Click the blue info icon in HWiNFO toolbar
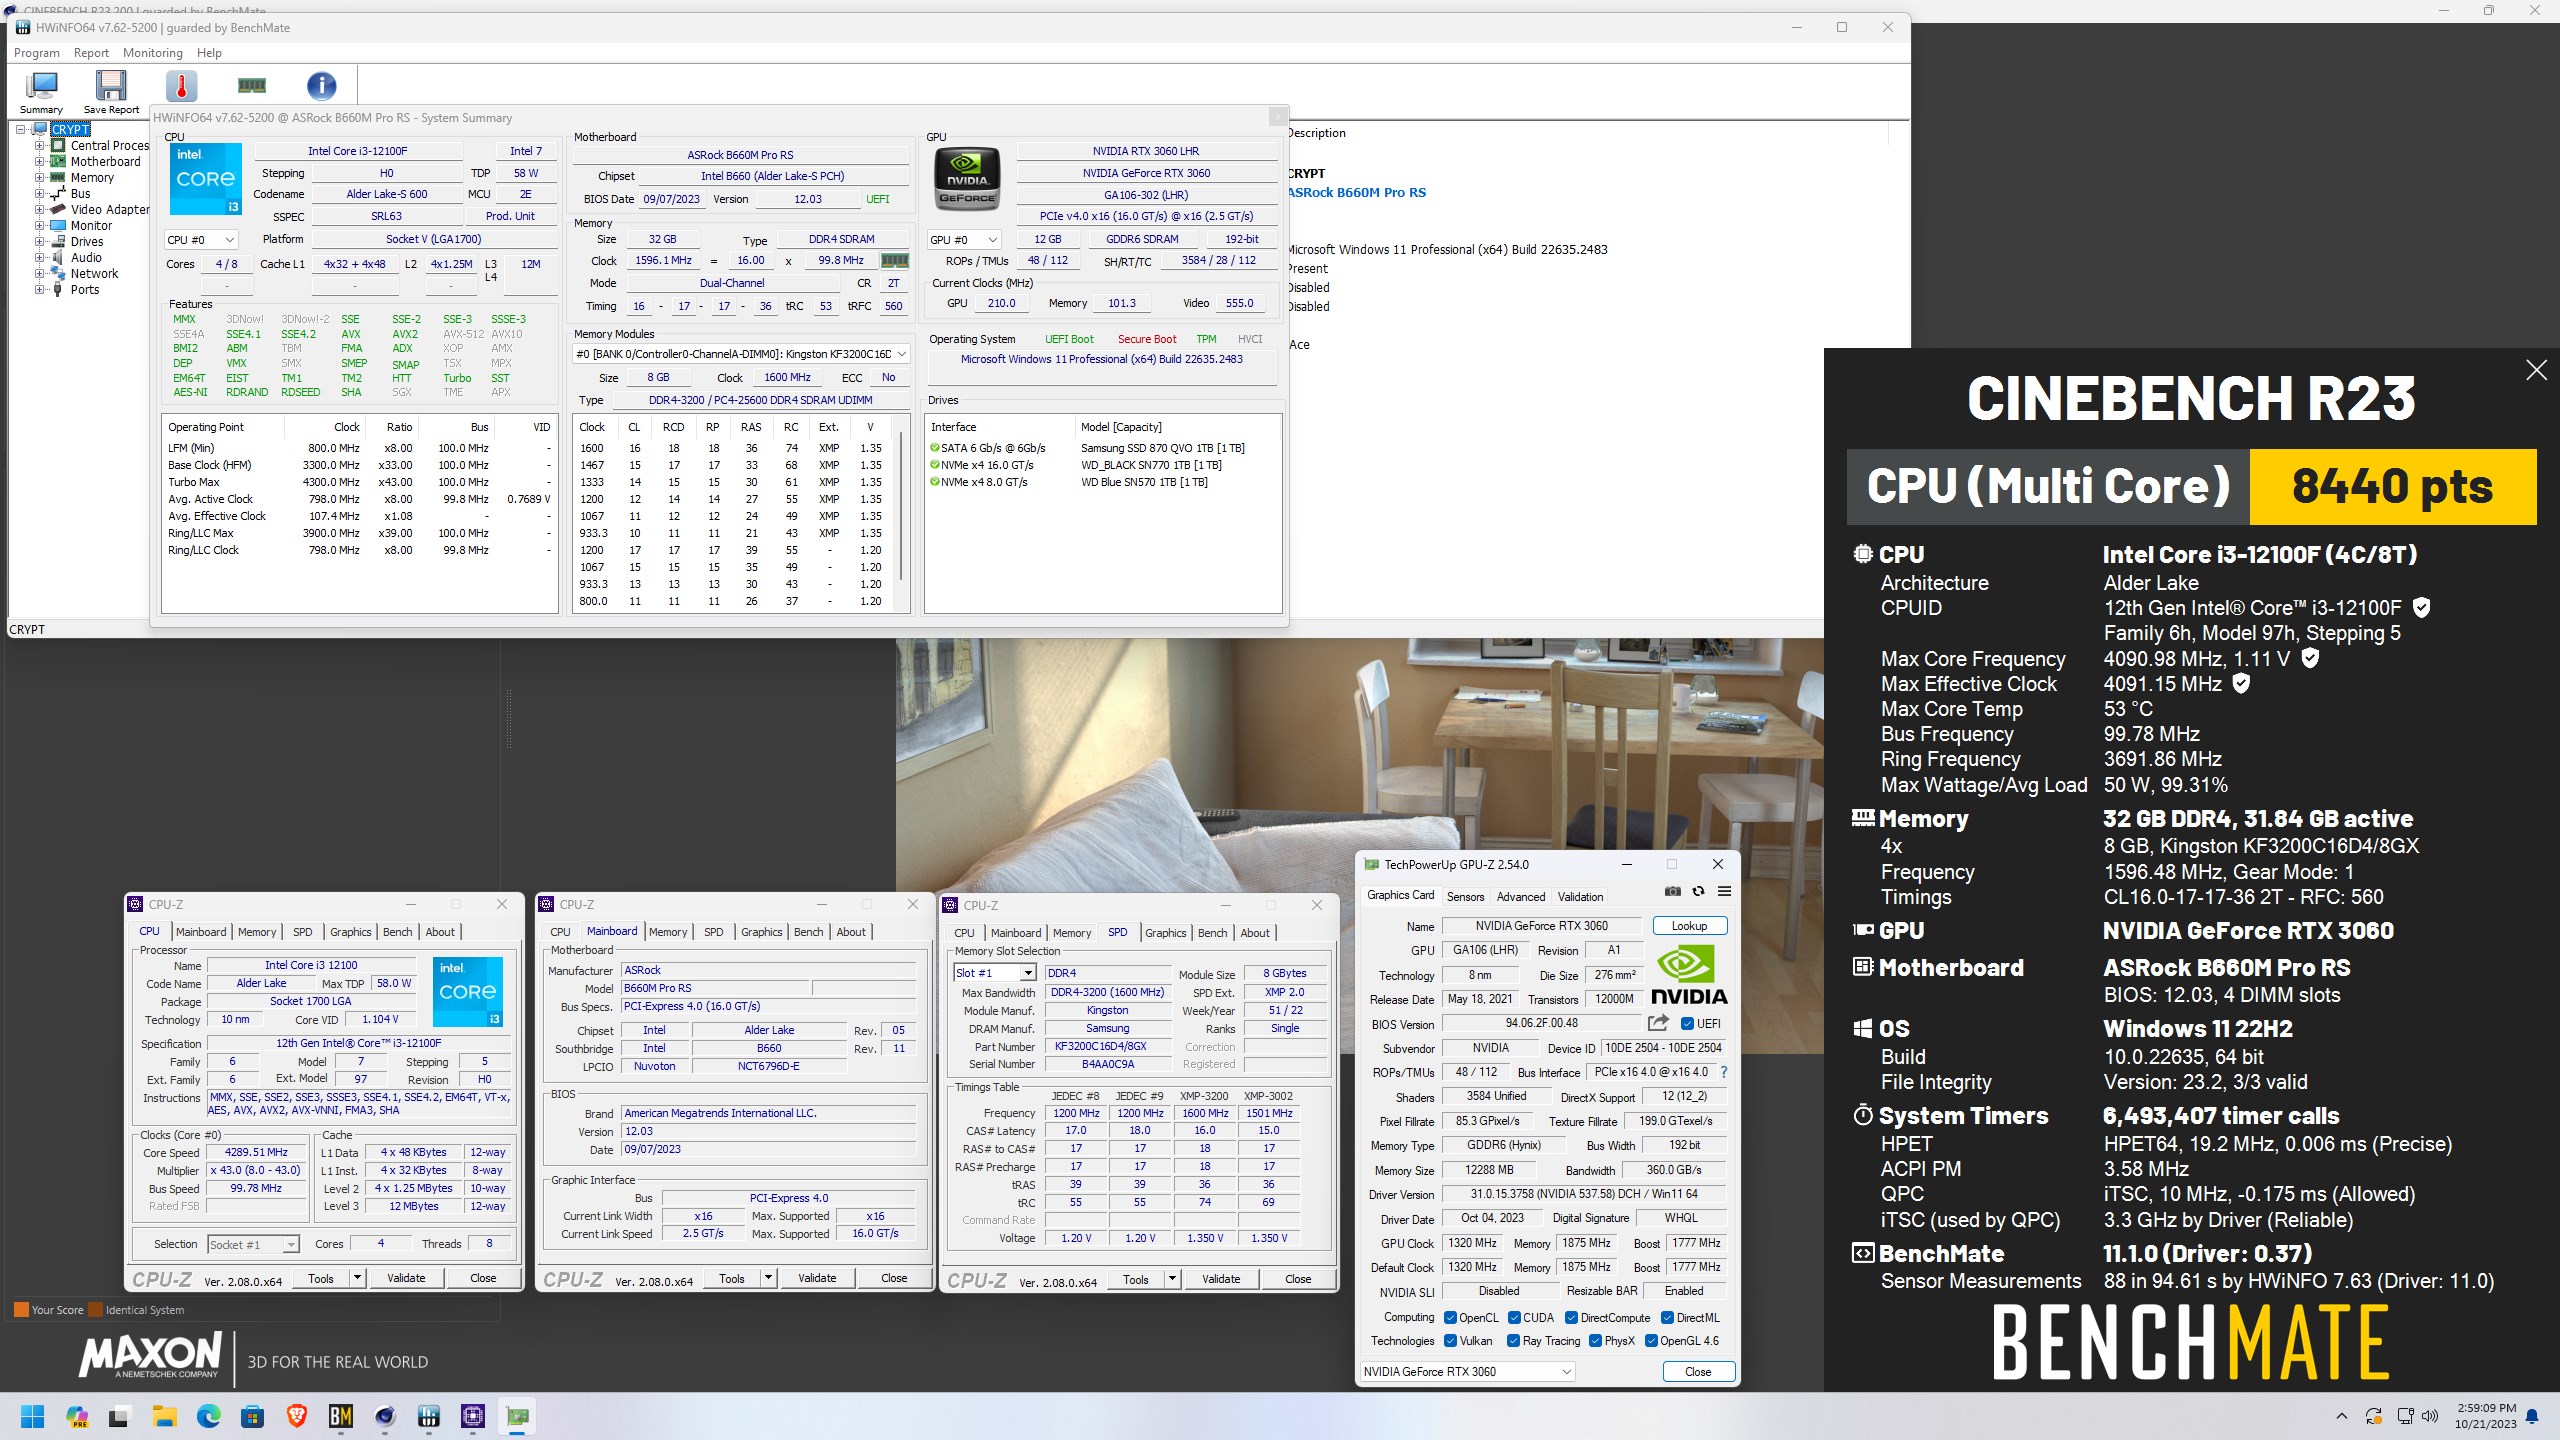 321,86
